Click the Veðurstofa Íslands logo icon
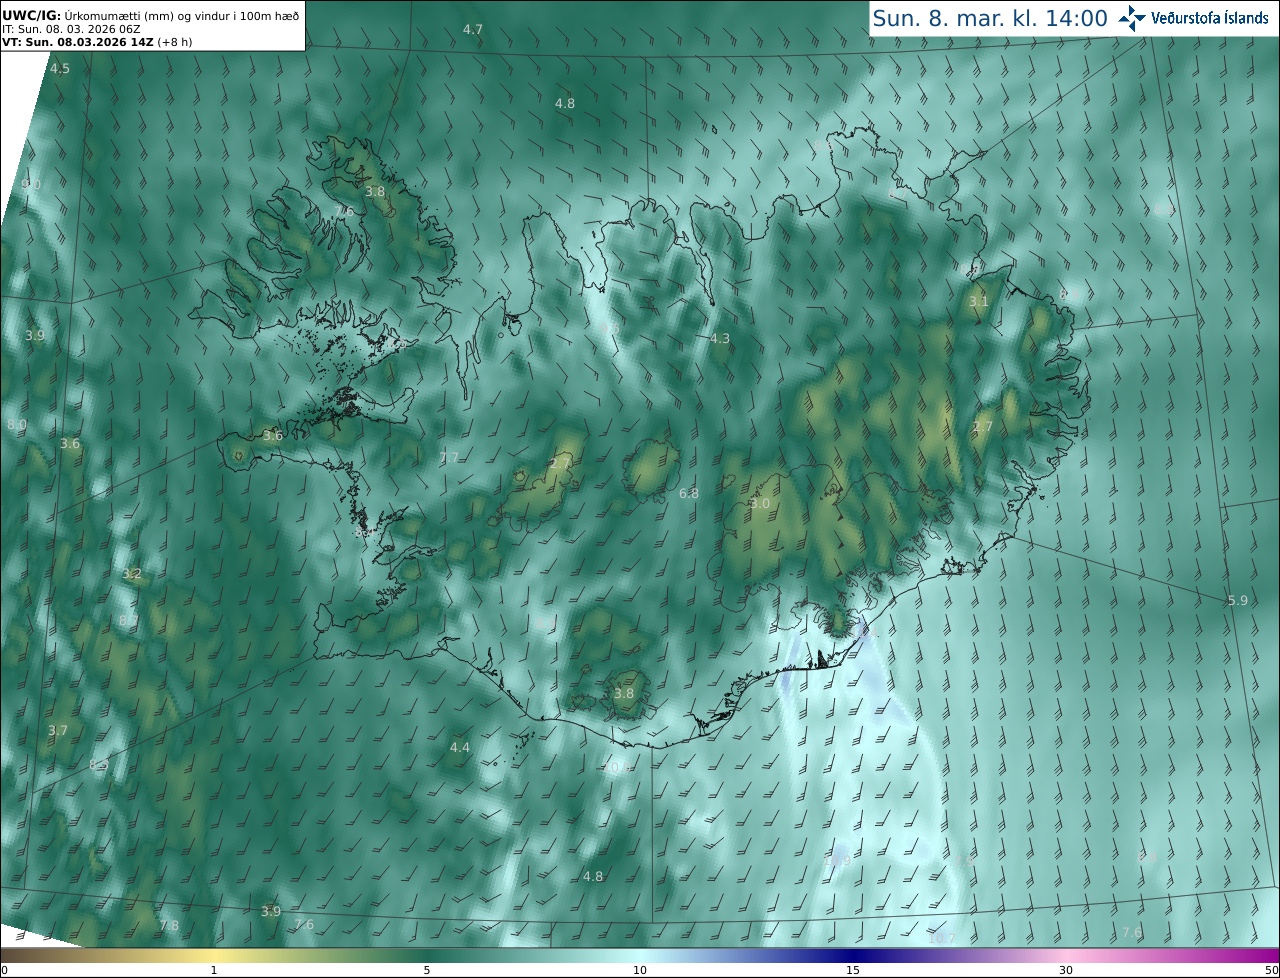 coord(1132,18)
